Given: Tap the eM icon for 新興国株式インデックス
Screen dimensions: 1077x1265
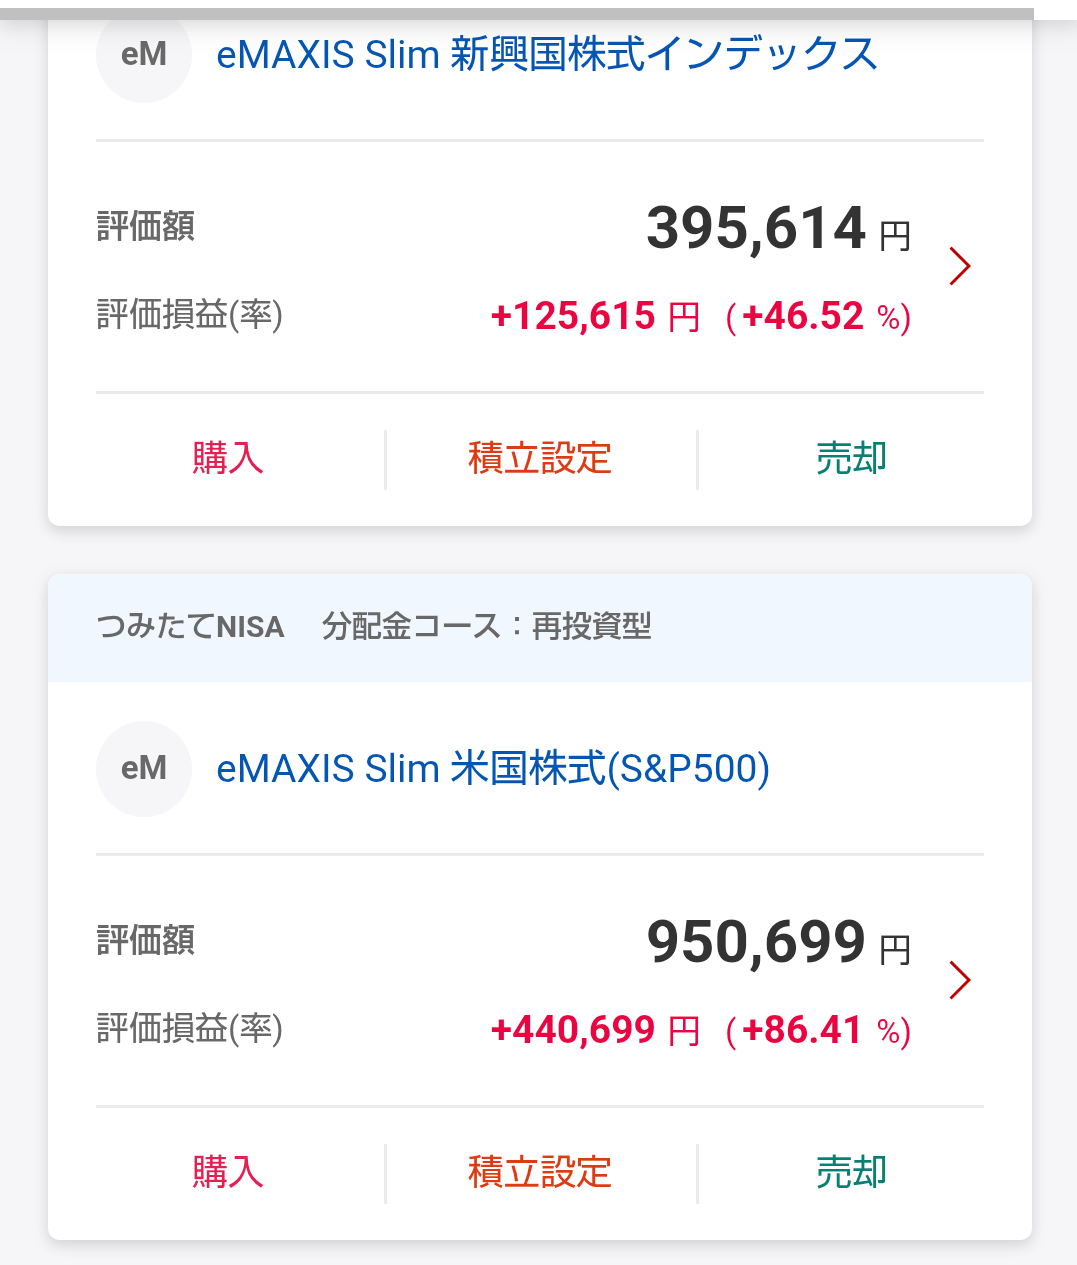Looking at the screenshot, I should [x=143, y=56].
